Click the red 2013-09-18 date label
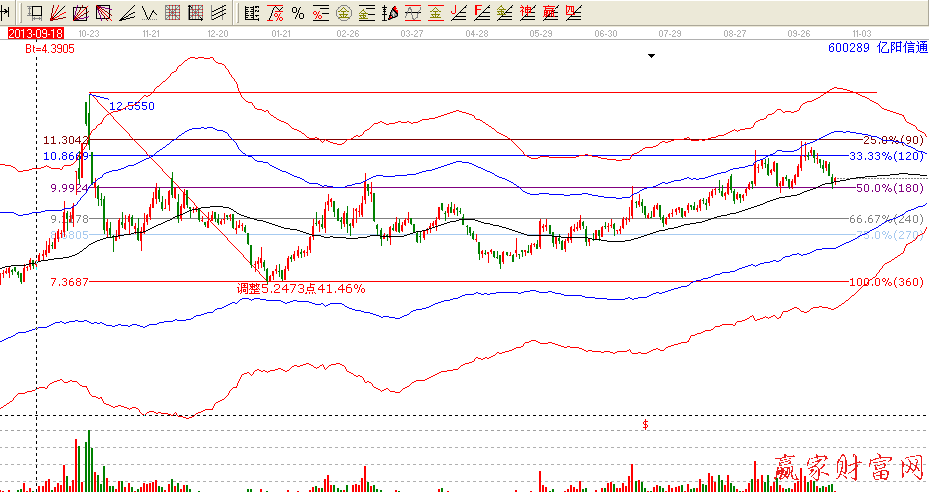Screen dimensions: 929x492 click(x=28, y=32)
